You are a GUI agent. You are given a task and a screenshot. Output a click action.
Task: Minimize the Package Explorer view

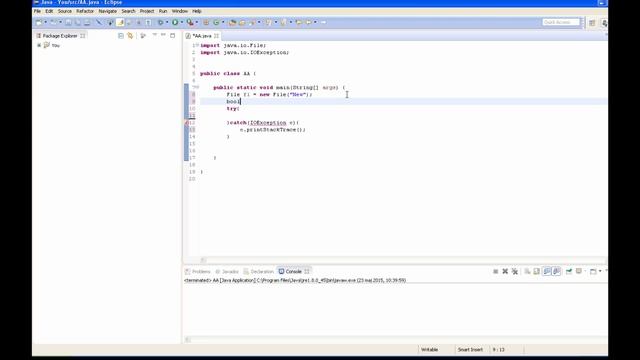click(x=163, y=35)
